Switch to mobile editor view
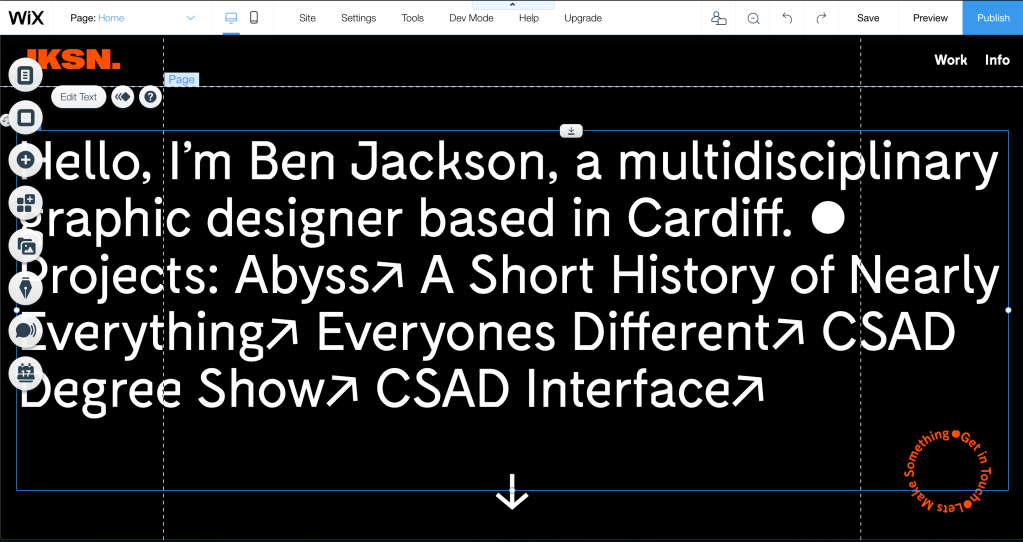 click(254, 18)
